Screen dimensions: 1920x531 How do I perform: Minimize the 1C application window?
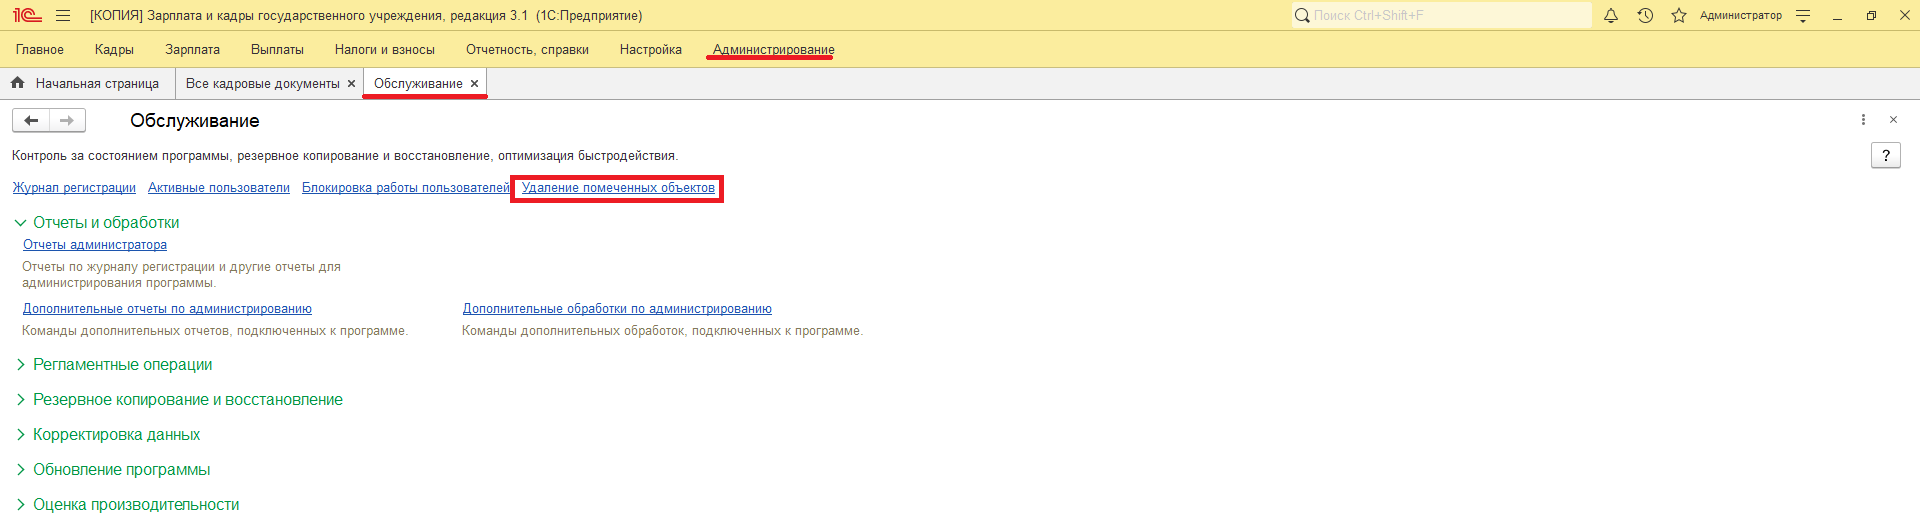pos(1837,16)
